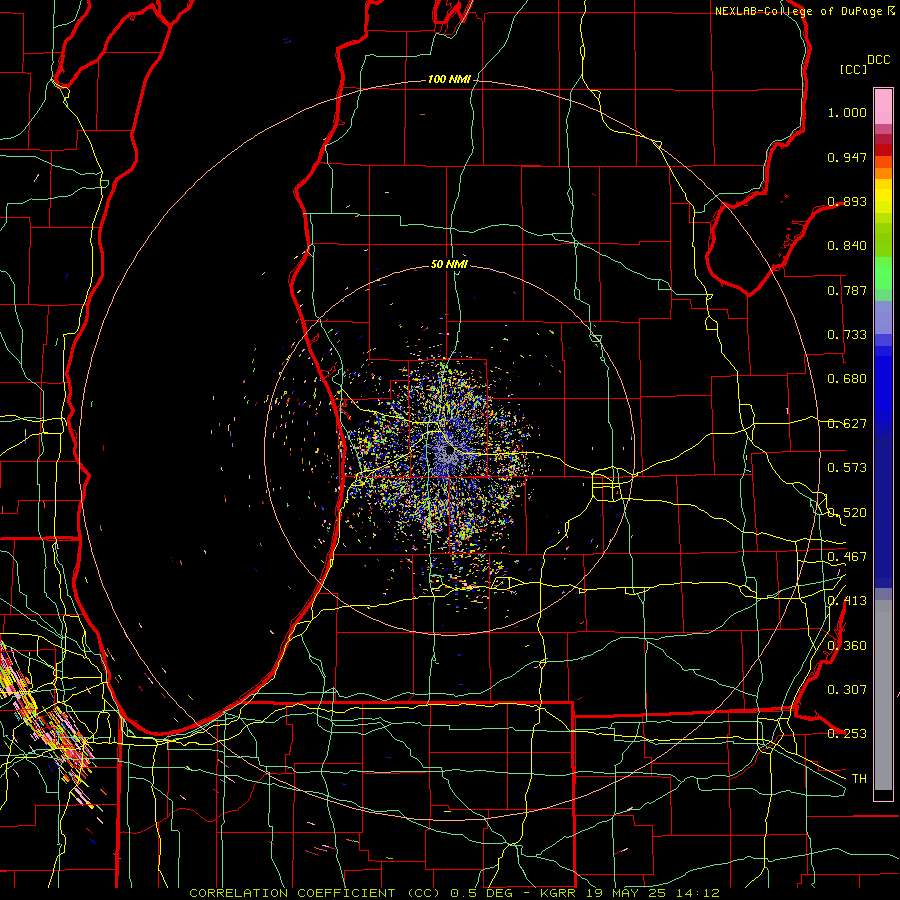The height and width of the screenshot is (900, 900).
Task: Click the 0.5 DEG elevation text
Action: 480,893
